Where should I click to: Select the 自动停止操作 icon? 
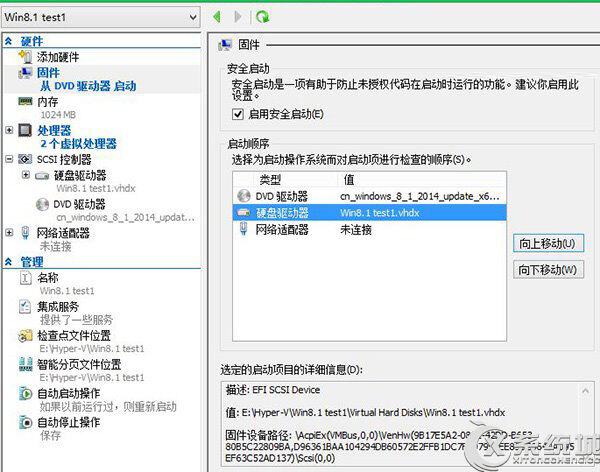point(25,422)
